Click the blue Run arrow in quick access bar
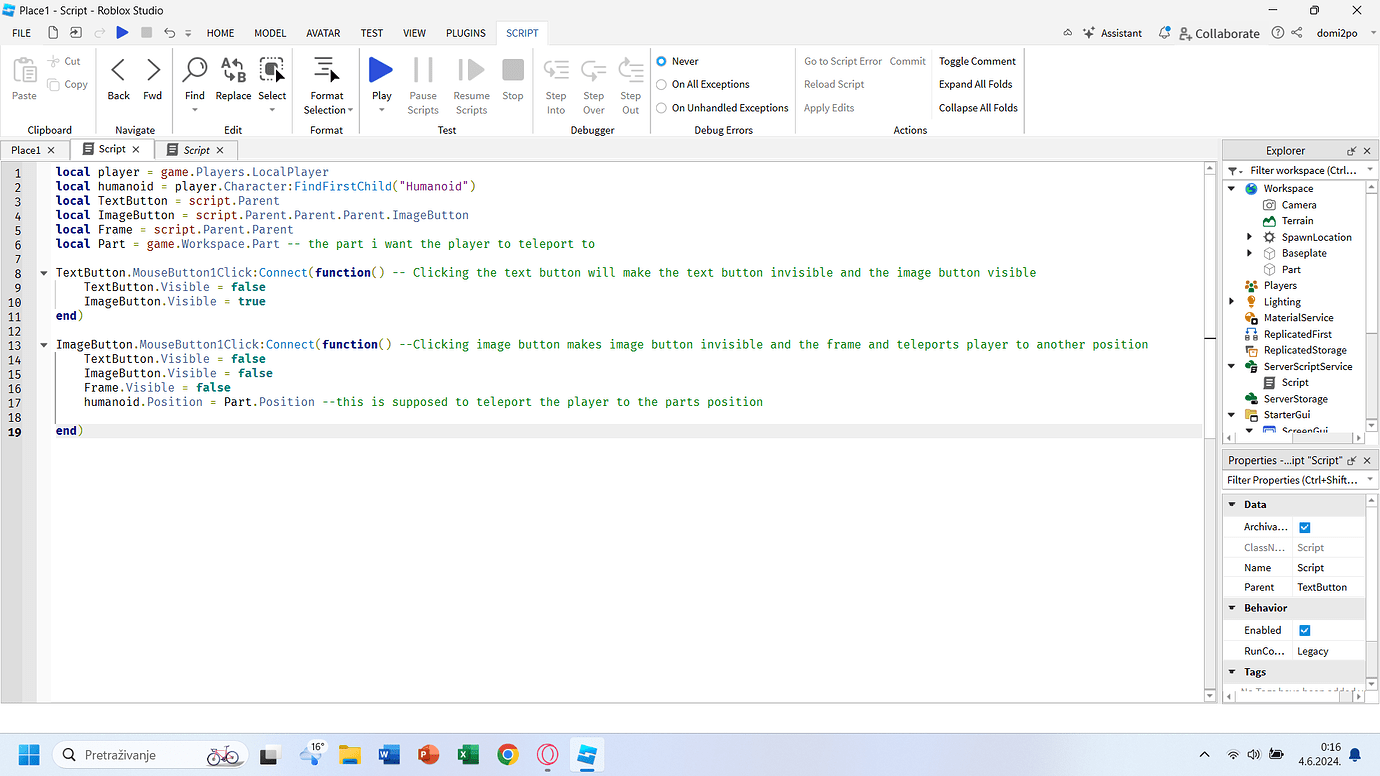 coord(122,33)
